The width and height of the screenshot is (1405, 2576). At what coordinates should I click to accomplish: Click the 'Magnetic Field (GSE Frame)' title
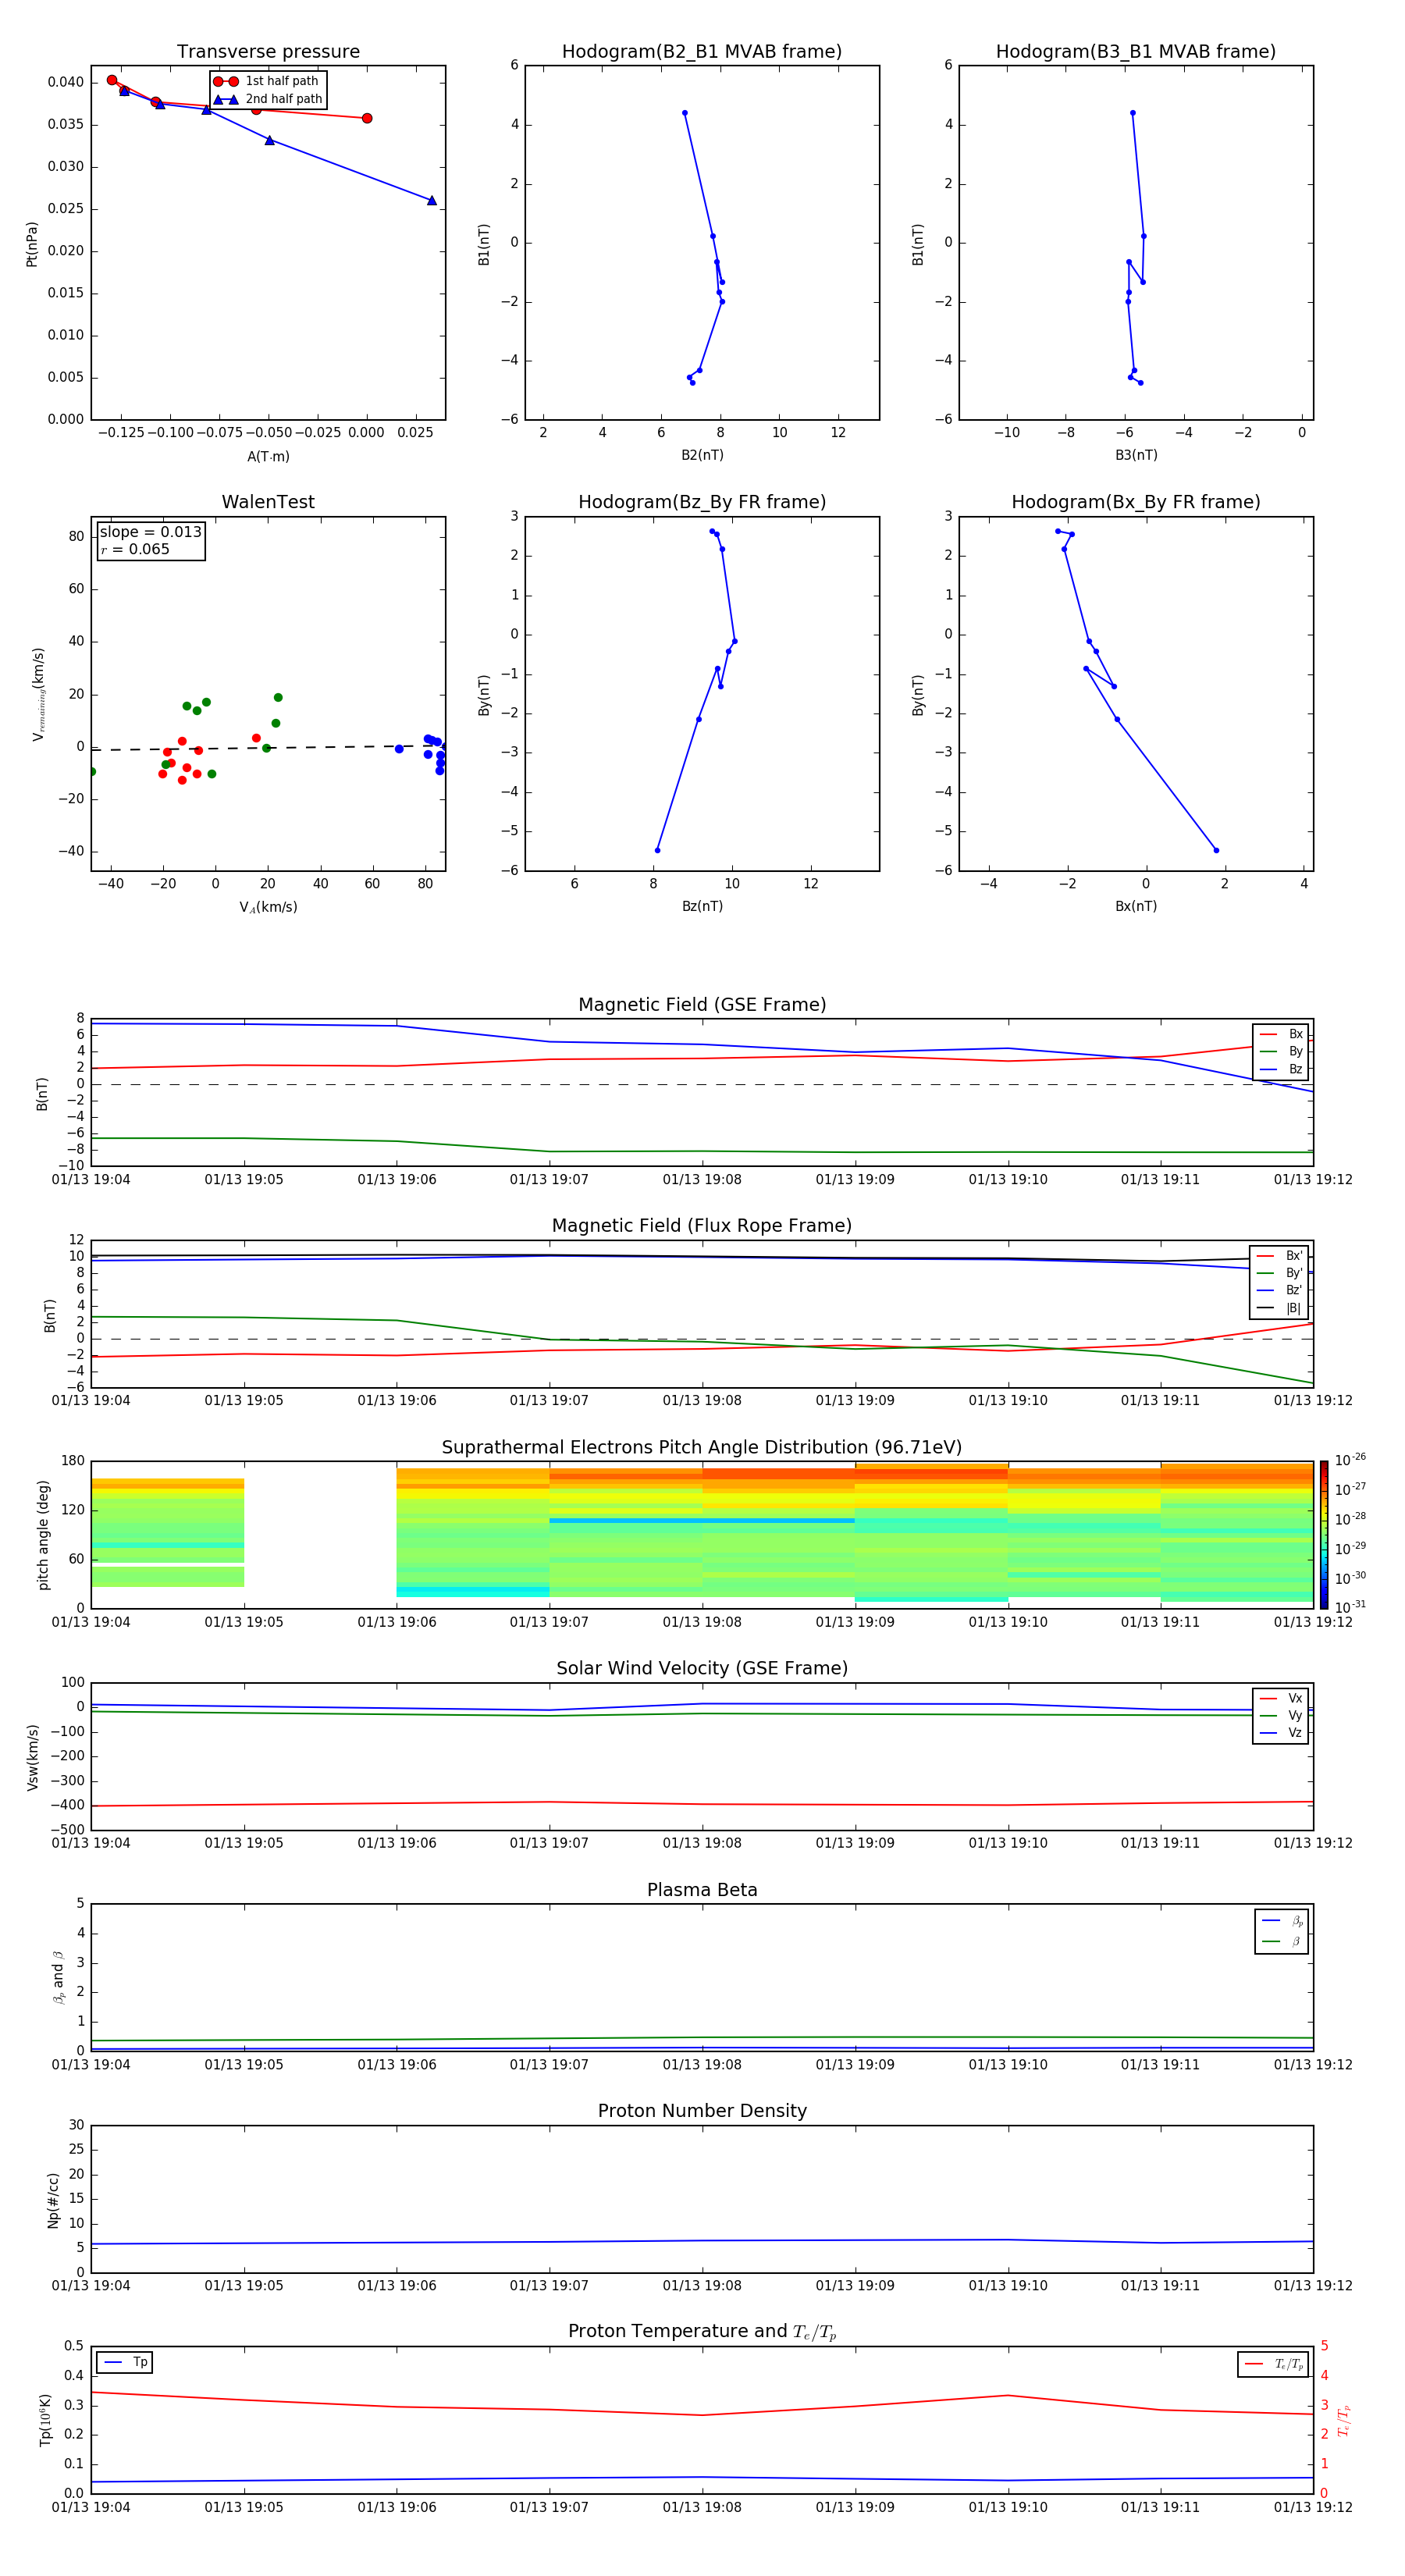(702, 1005)
